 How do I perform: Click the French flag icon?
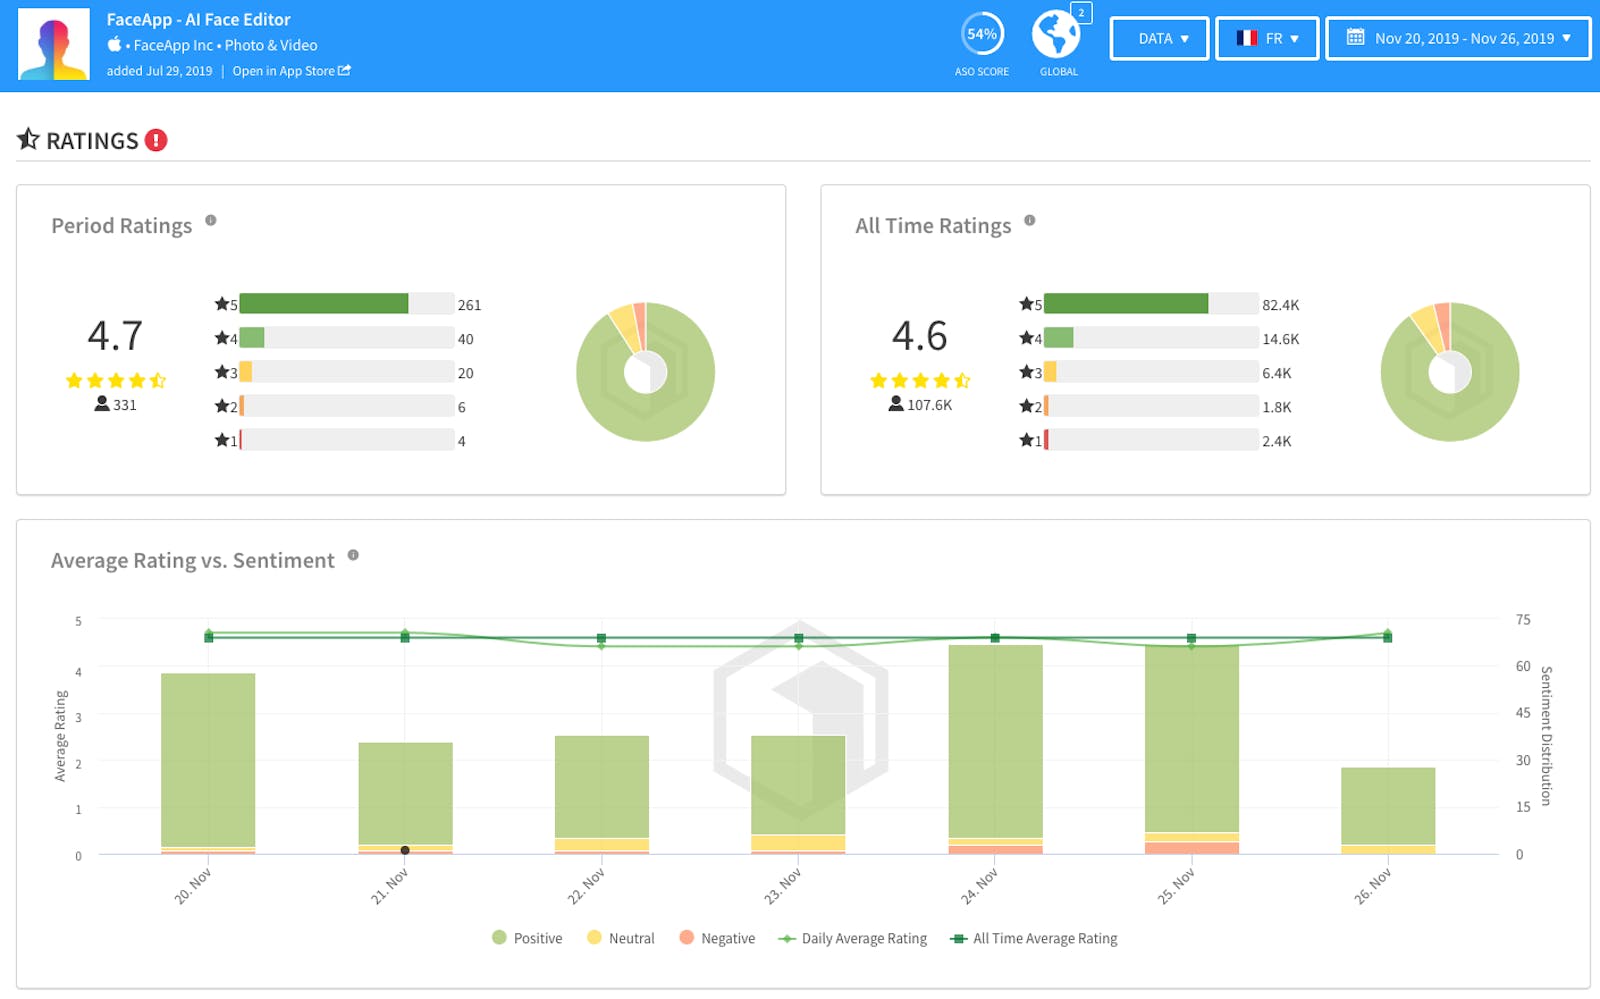pos(1246,38)
